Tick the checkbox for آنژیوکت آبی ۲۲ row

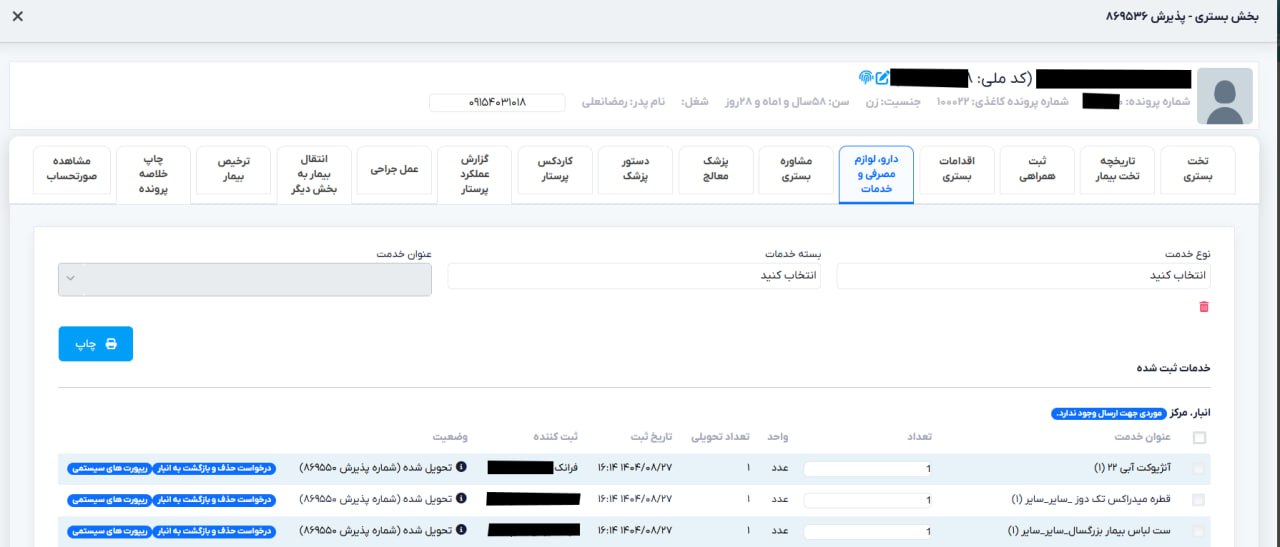click(1198, 469)
